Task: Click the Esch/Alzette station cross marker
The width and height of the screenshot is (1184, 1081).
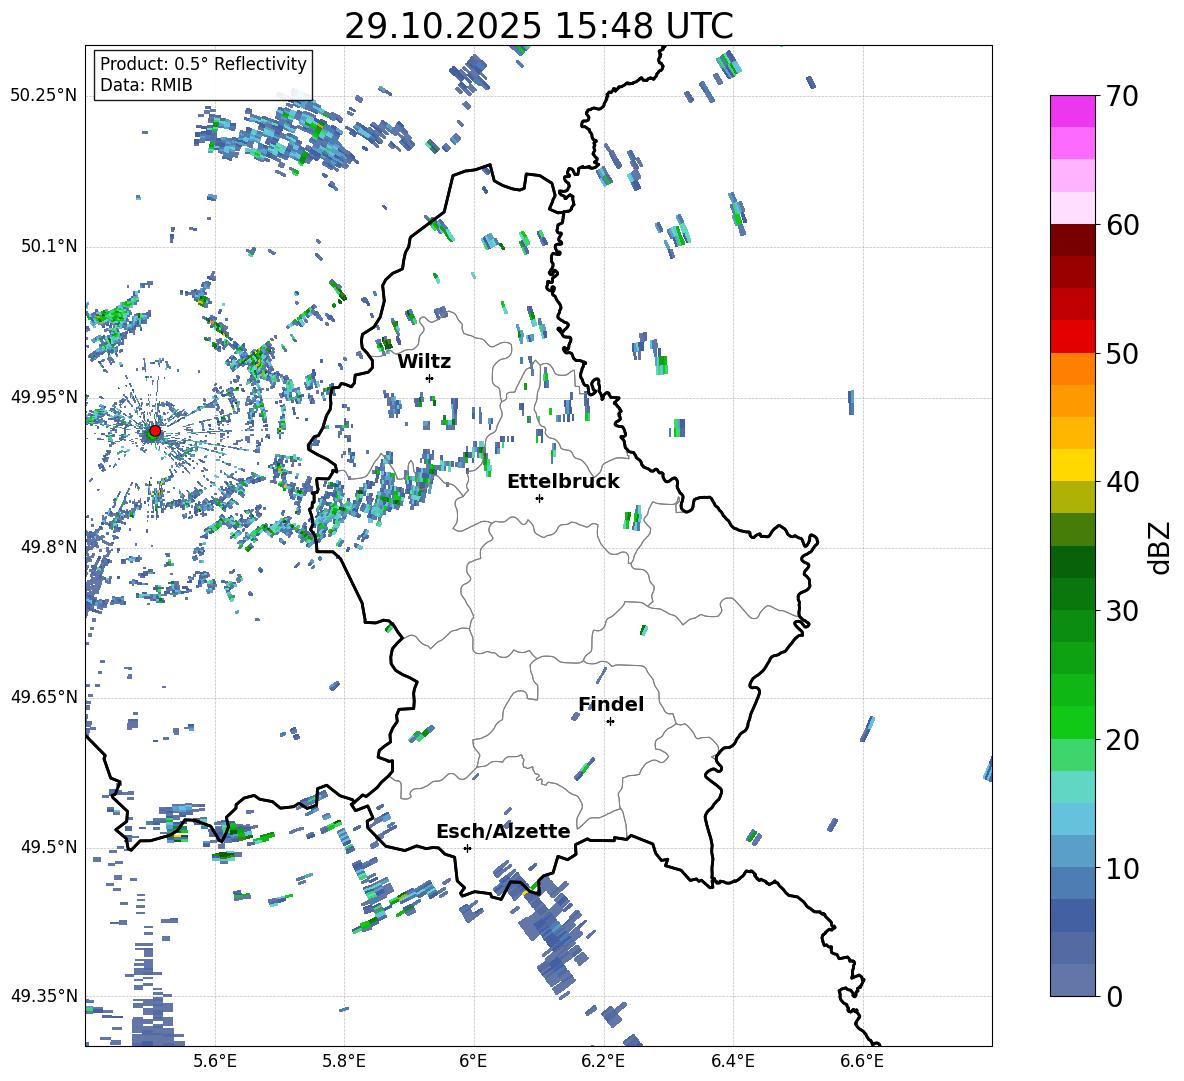Action: coord(467,848)
